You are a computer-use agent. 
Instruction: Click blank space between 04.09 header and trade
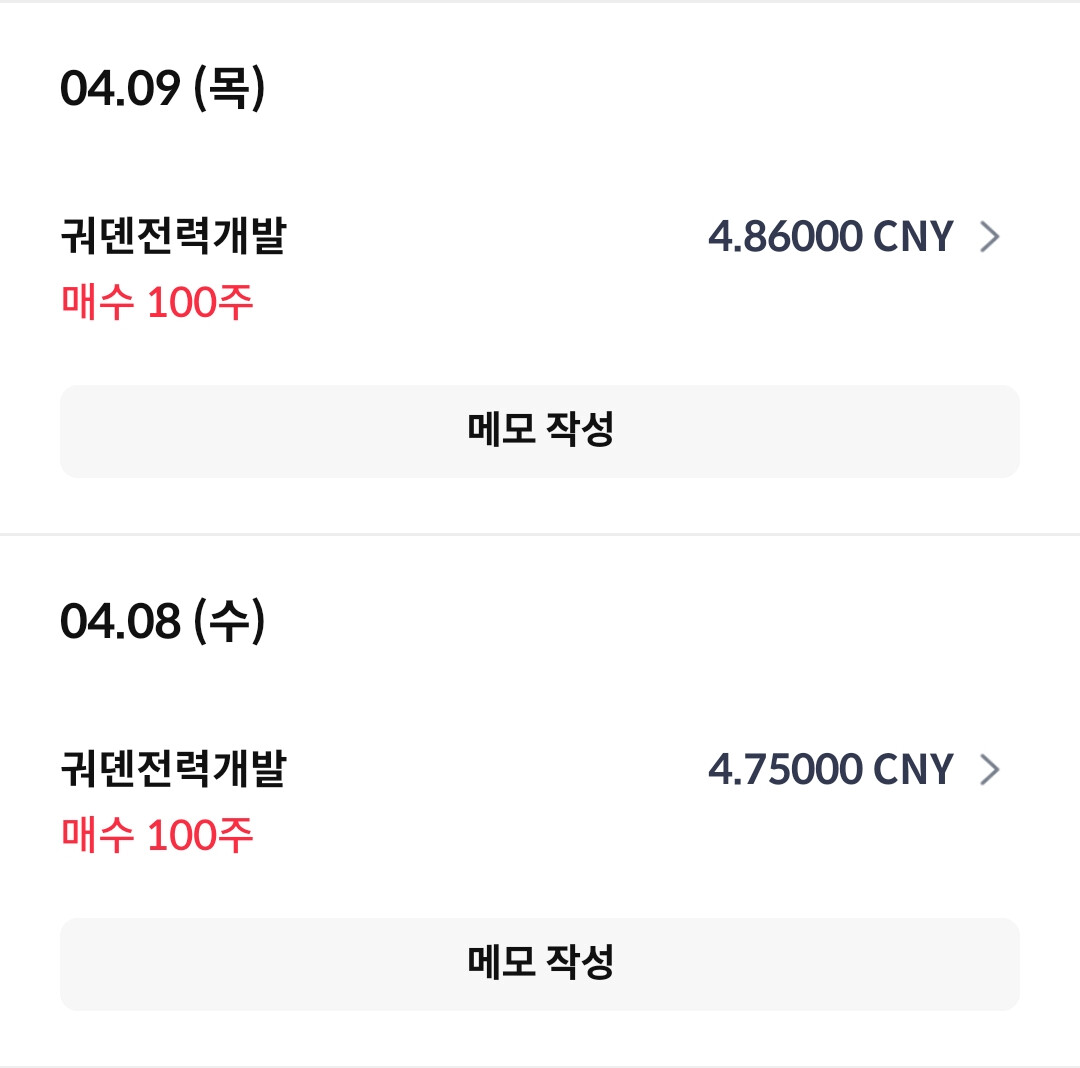point(540,160)
